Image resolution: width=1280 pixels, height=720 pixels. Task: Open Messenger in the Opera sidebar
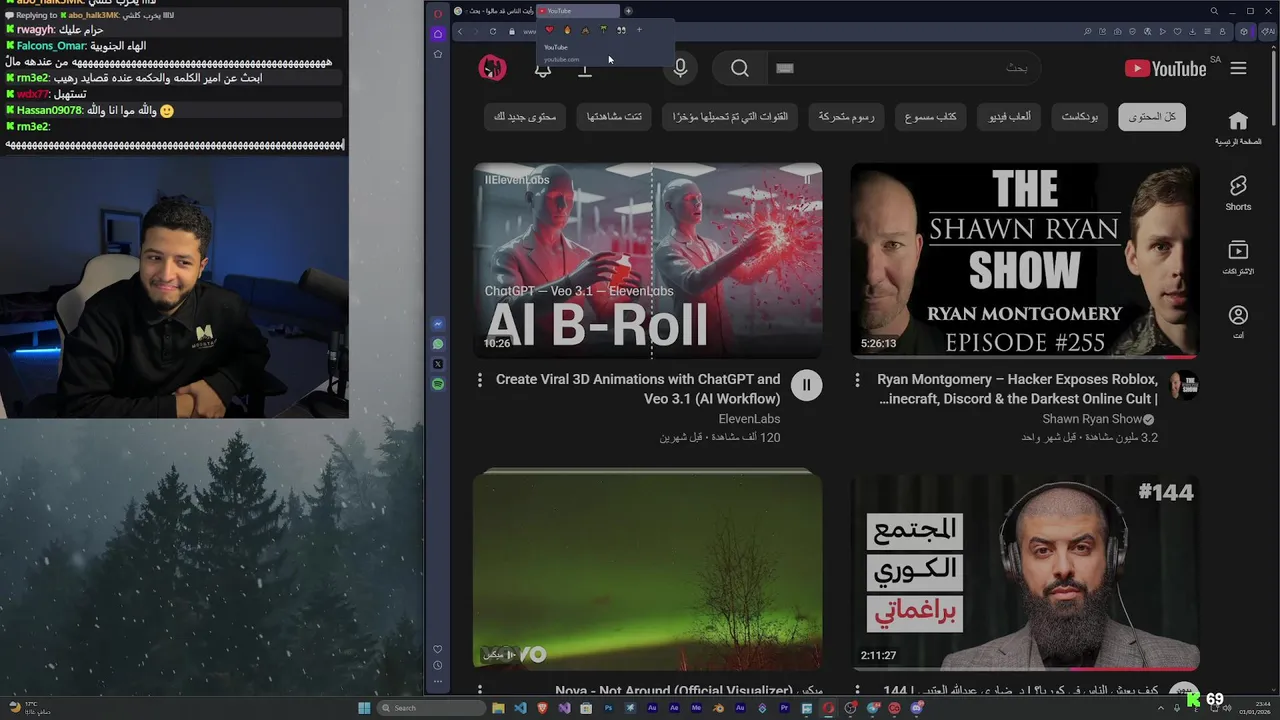click(x=438, y=324)
